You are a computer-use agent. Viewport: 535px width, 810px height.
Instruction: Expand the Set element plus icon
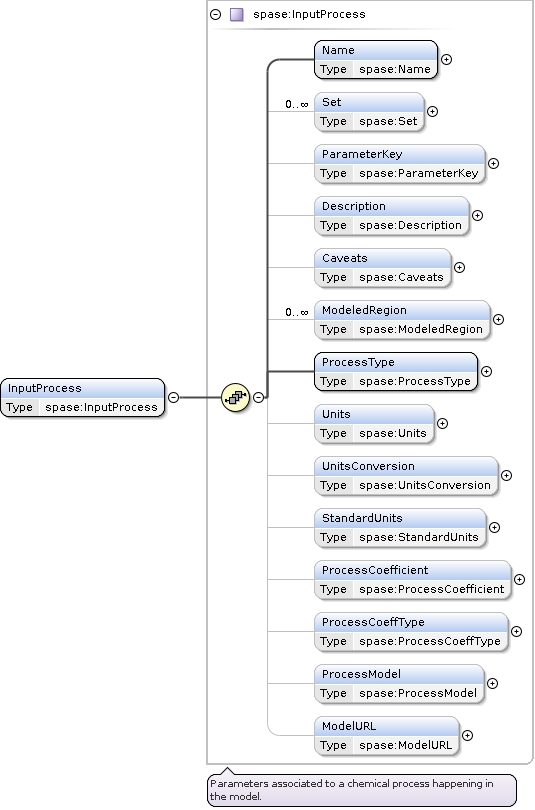point(433,112)
